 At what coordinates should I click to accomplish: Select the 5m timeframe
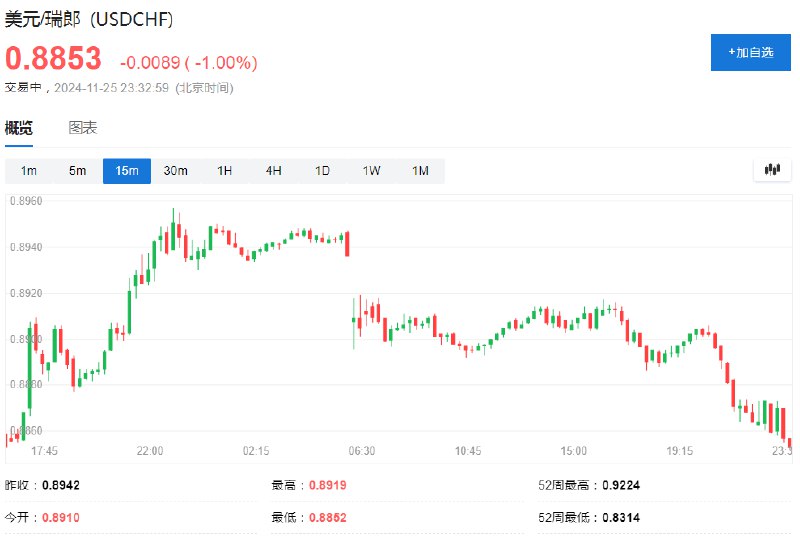click(78, 171)
